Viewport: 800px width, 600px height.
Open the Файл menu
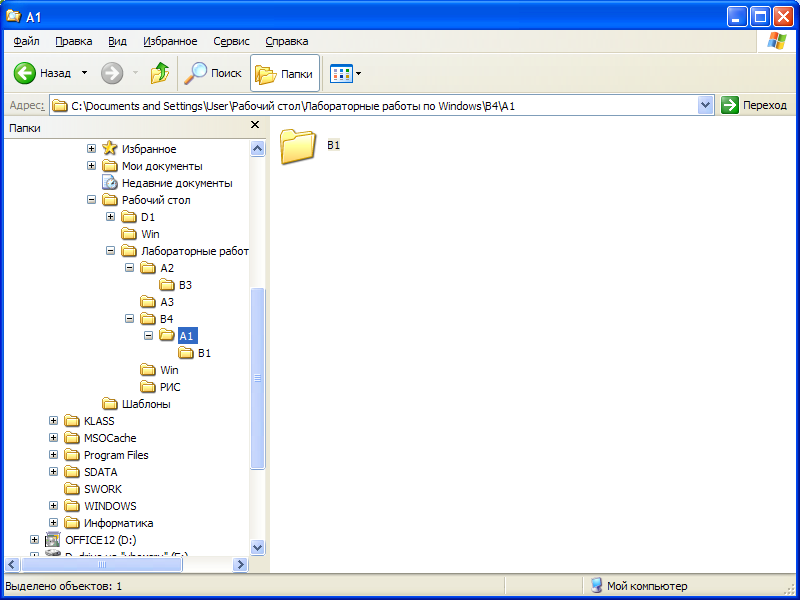[27, 41]
